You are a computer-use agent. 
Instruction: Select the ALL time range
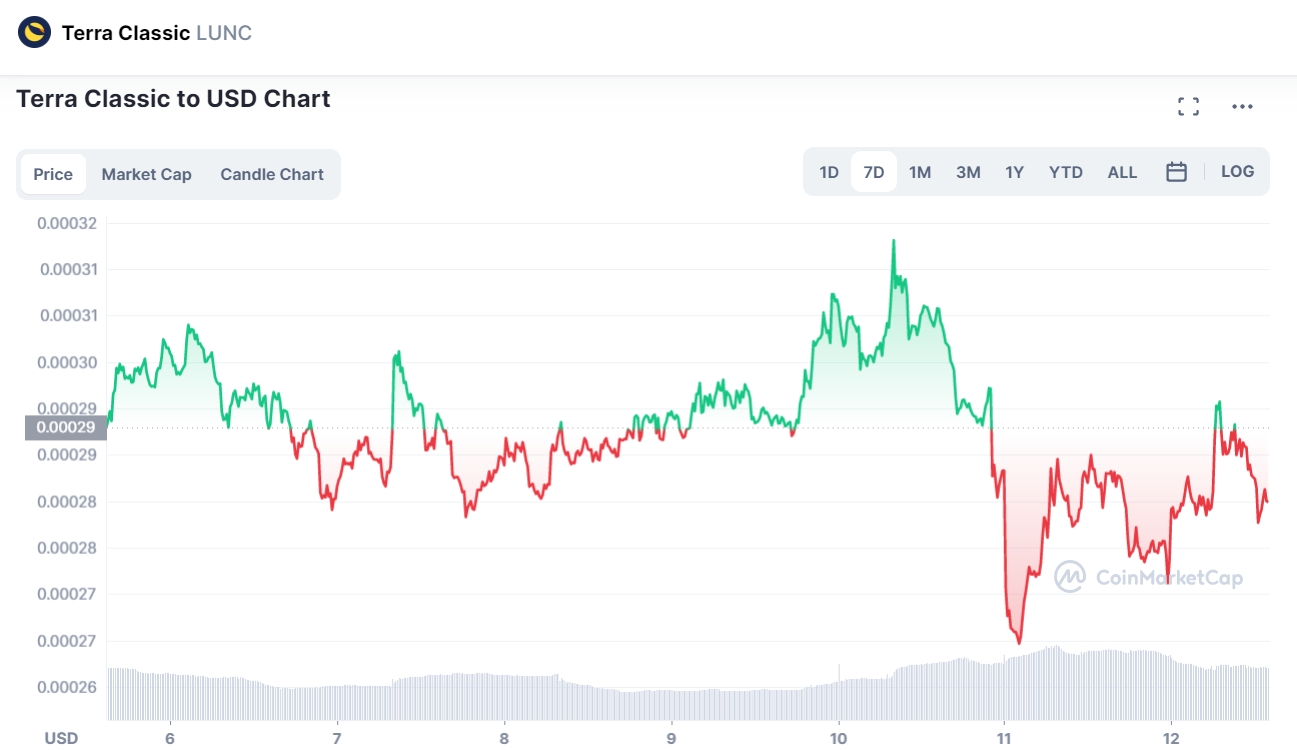1122,172
